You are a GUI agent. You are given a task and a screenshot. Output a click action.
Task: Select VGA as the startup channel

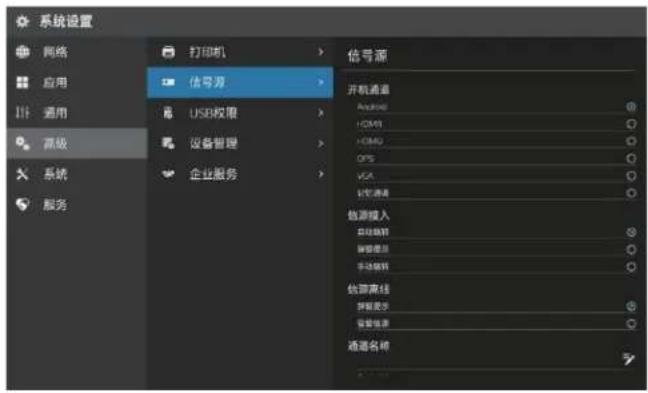[631, 176]
